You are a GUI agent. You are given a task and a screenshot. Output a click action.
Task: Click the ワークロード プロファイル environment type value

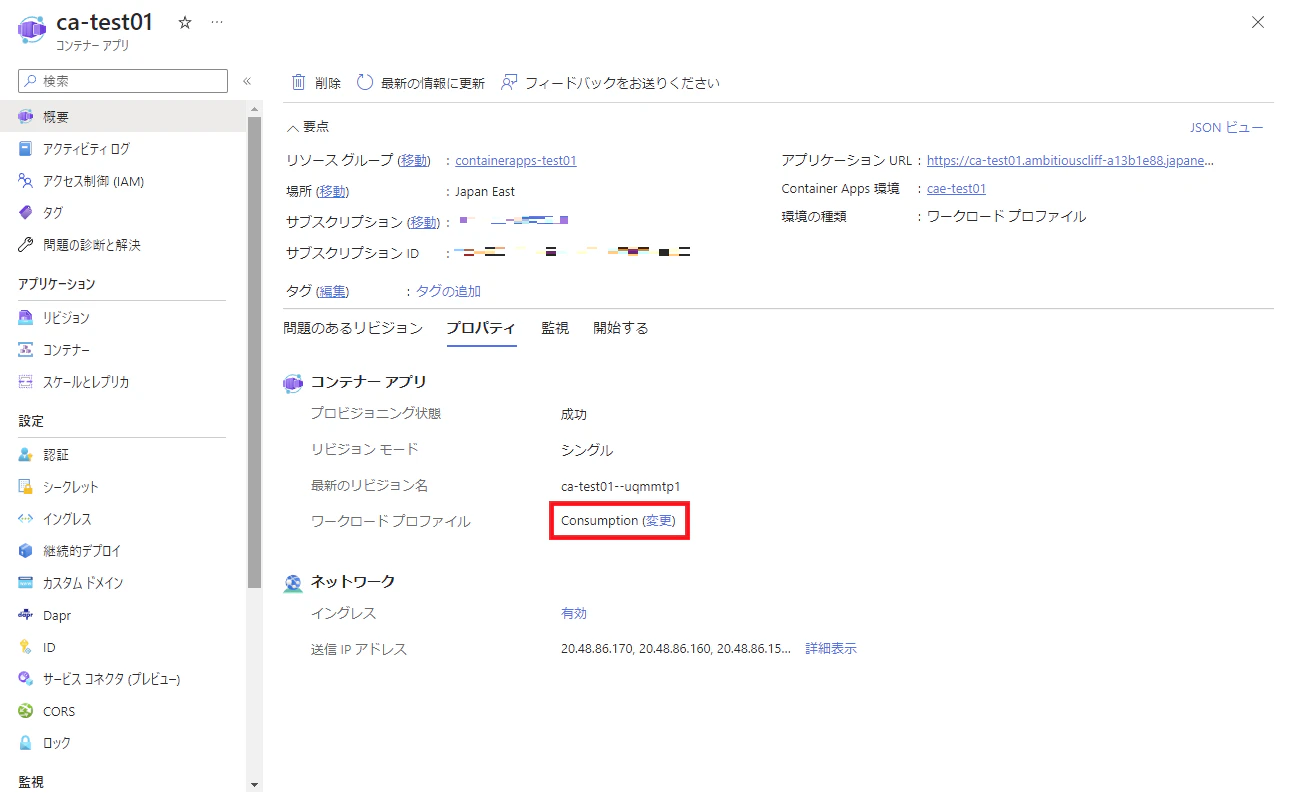tap(1006, 216)
